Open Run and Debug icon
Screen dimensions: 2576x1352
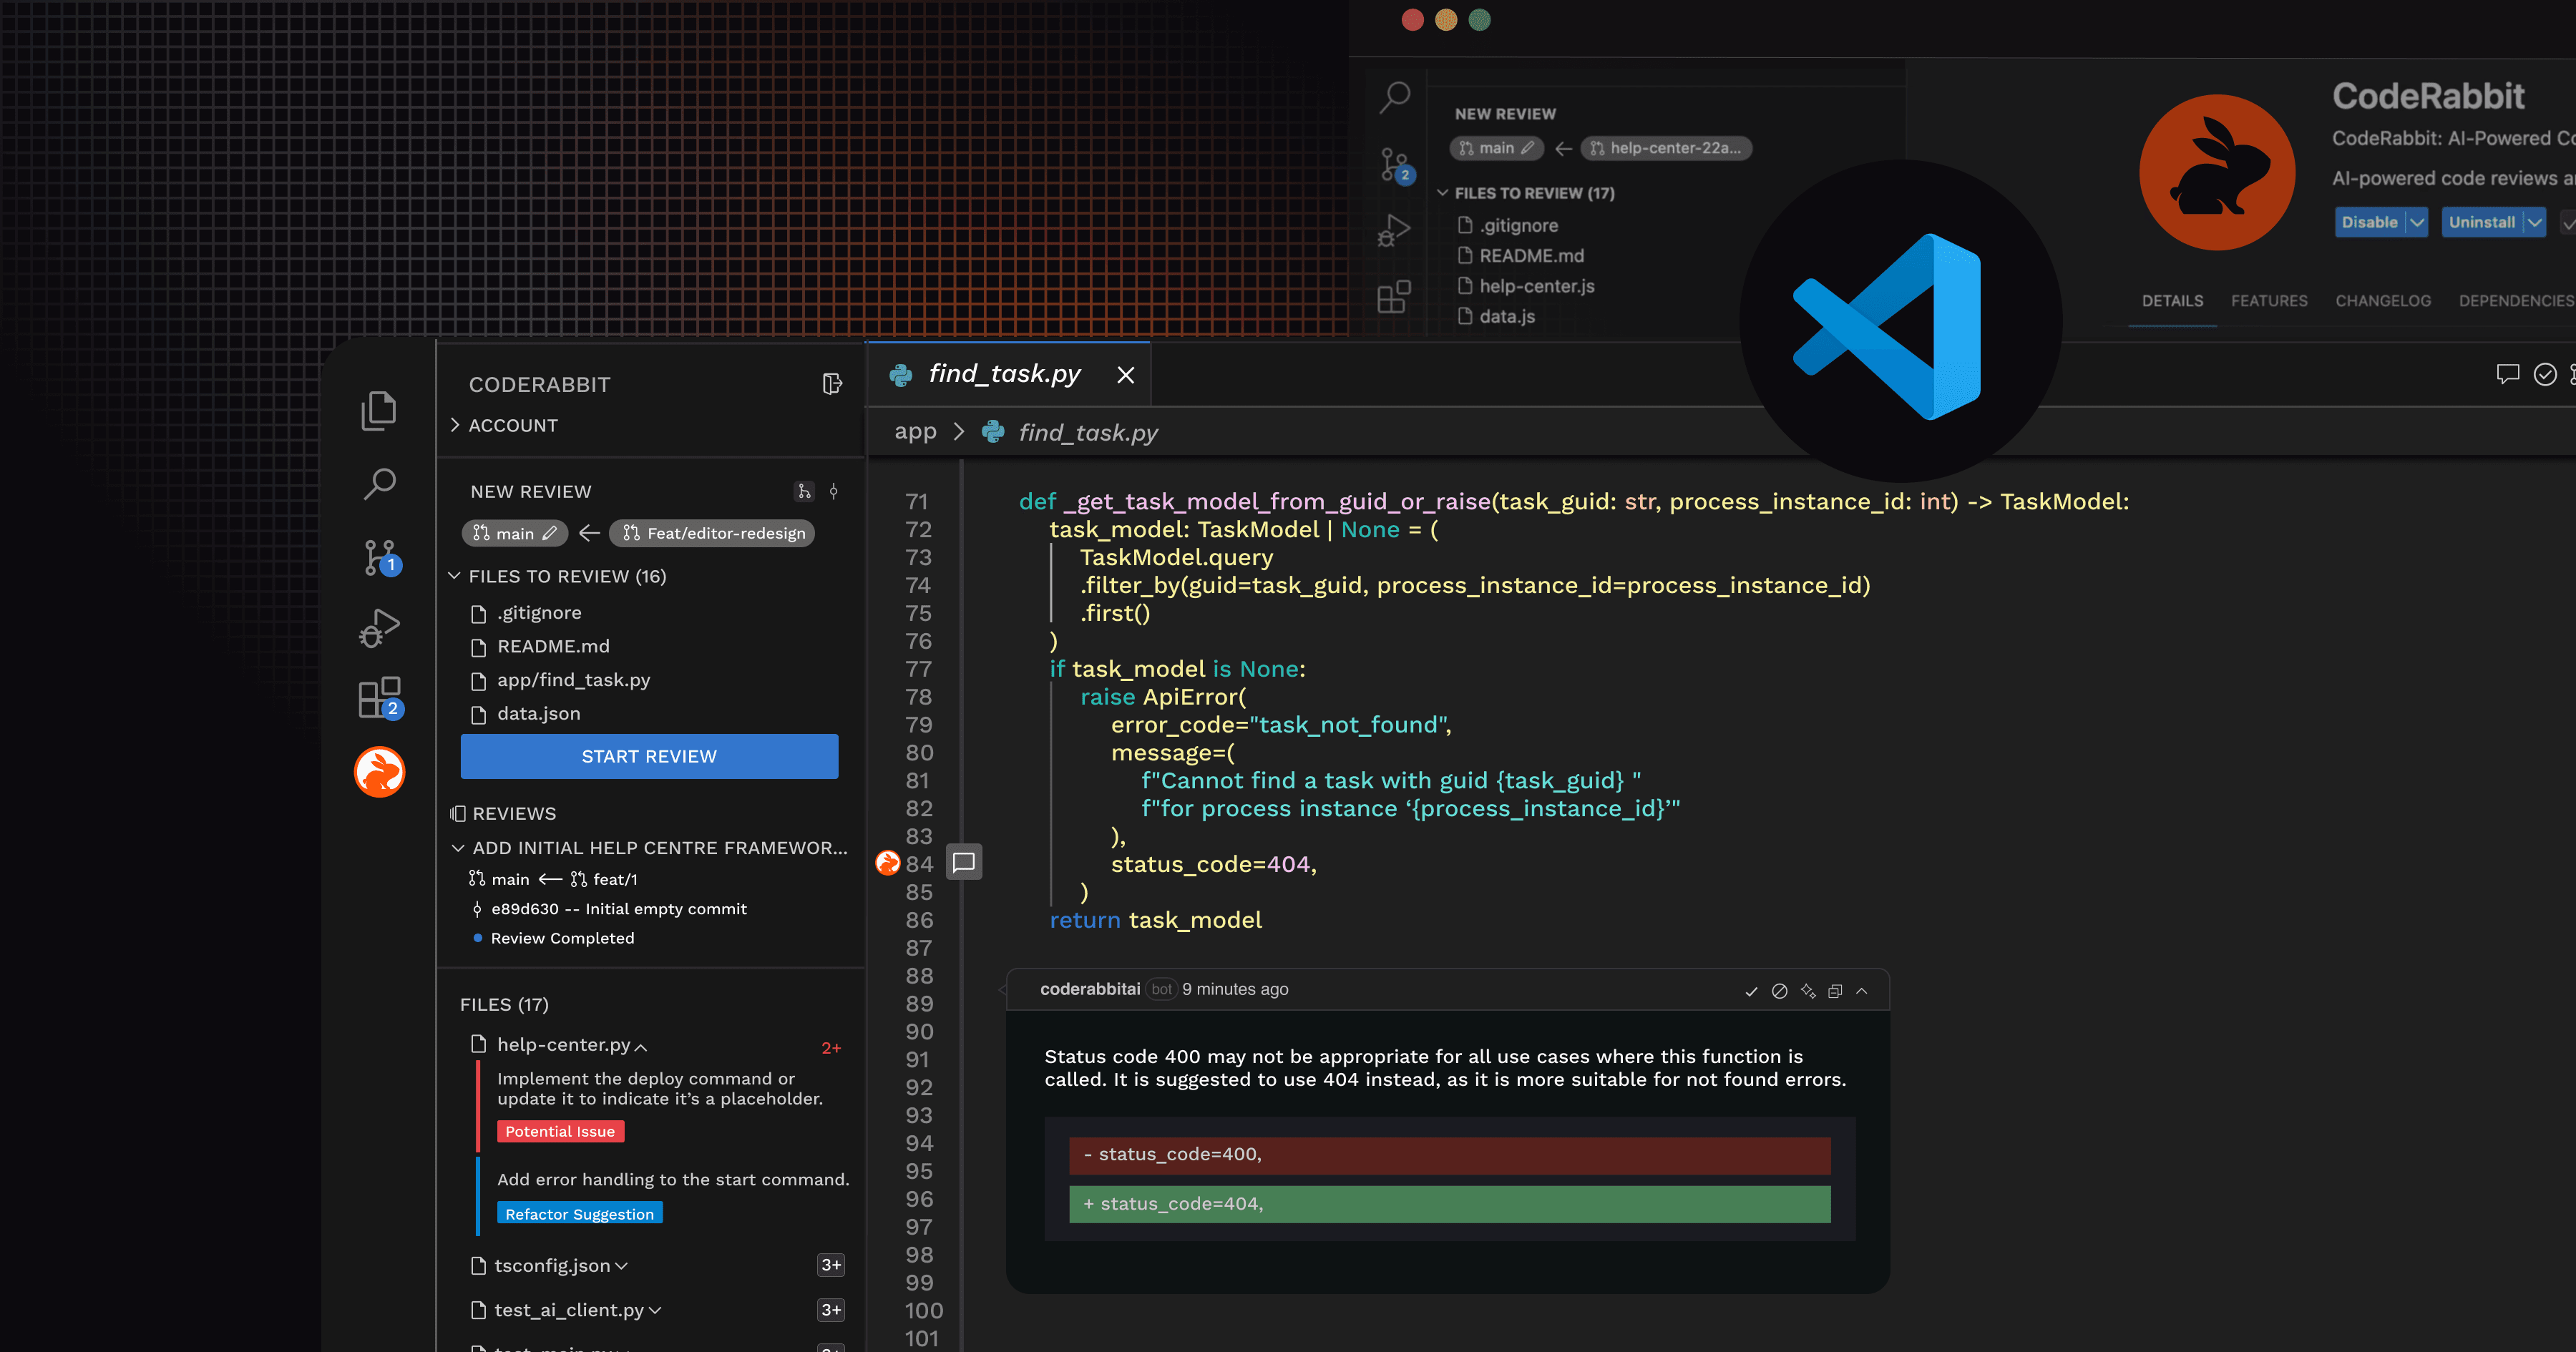[x=379, y=628]
